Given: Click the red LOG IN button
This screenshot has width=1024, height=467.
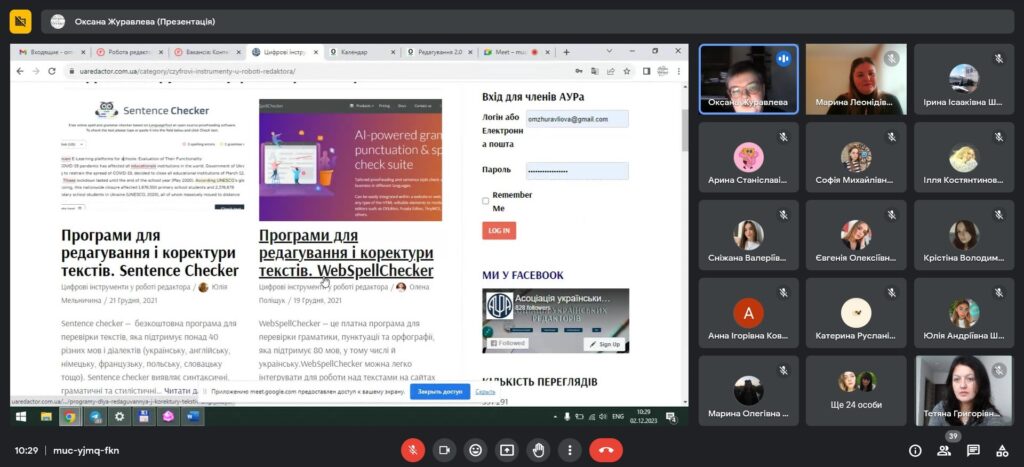Looking at the screenshot, I should (x=499, y=230).
